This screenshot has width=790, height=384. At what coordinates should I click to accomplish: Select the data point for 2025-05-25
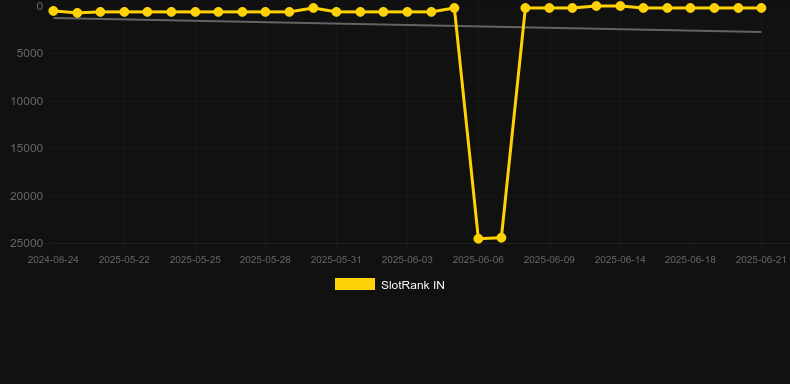click(195, 12)
